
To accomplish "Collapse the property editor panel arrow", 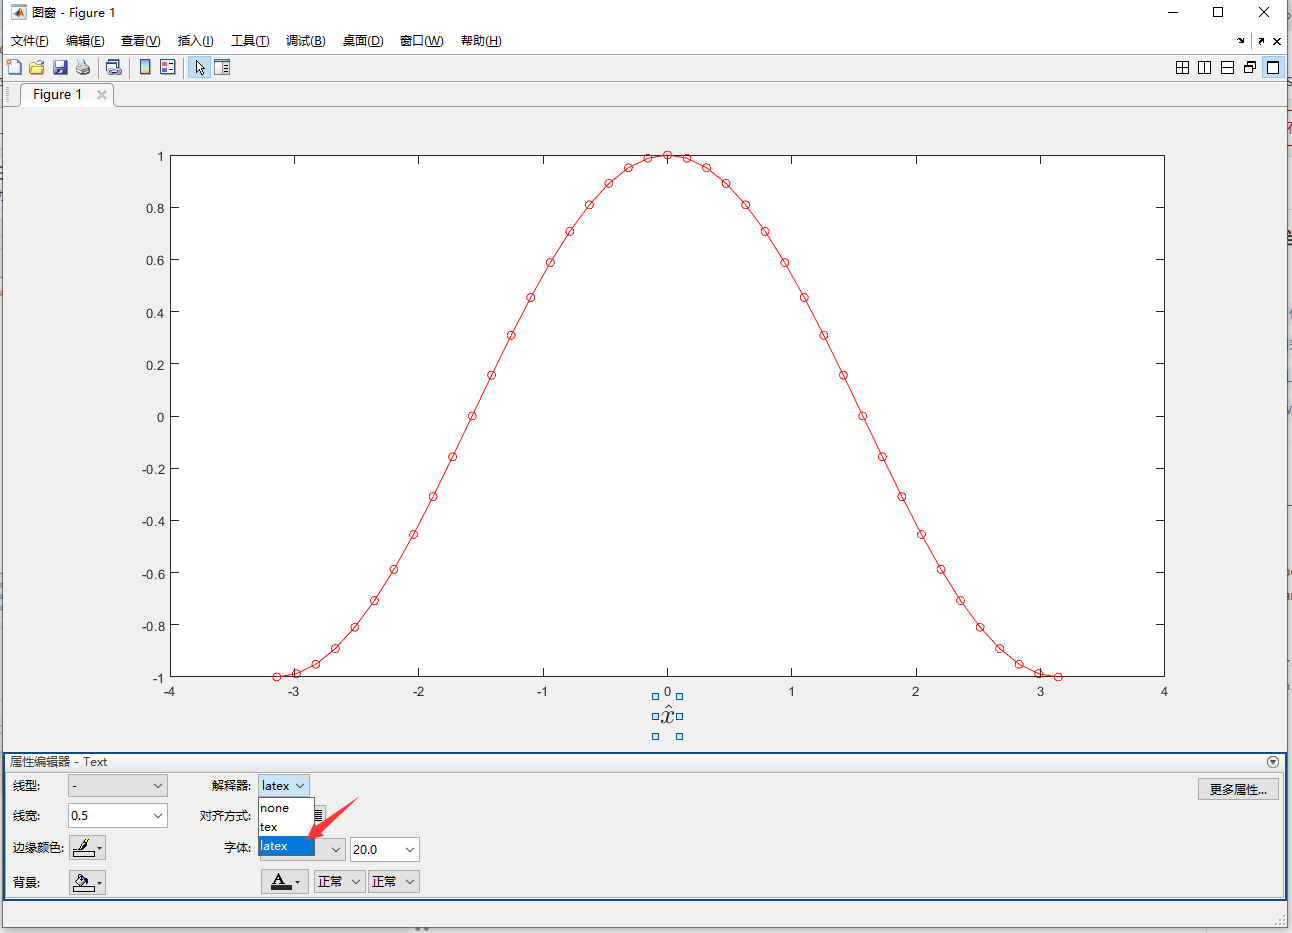I will 1273,762.
